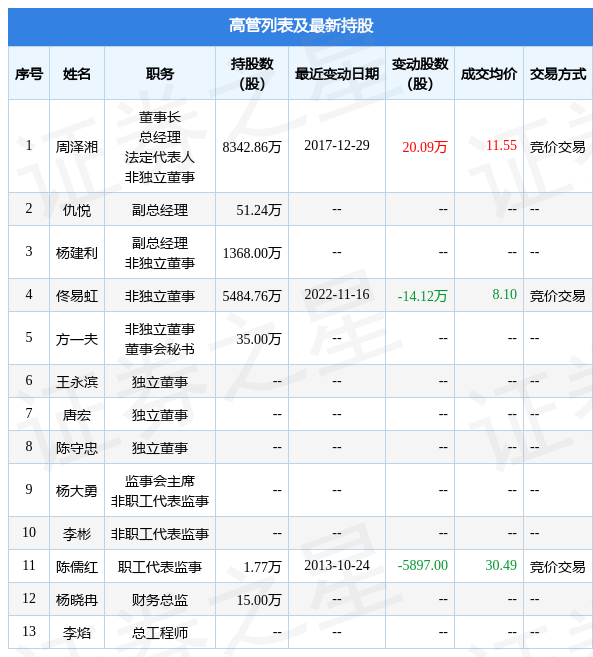
Task: Click the red 20.09万 change value
Action: 425,147
